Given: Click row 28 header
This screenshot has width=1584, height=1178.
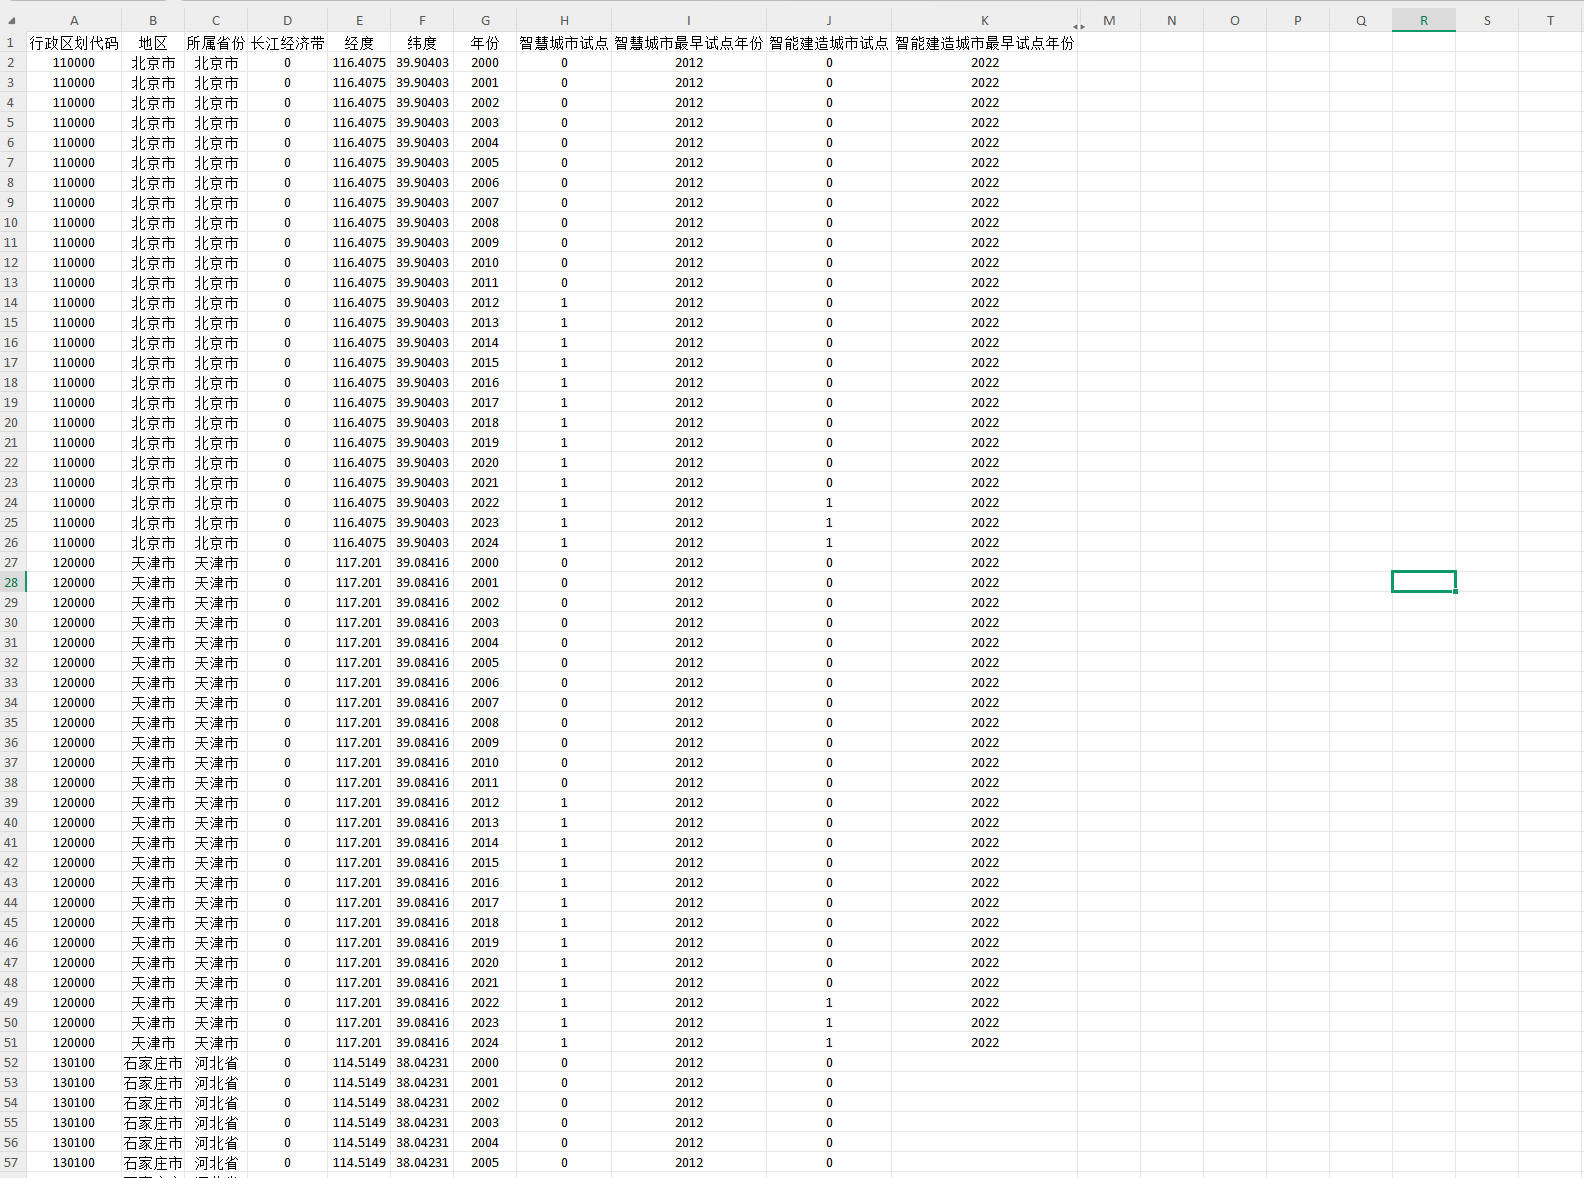Looking at the screenshot, I should 11,582.
